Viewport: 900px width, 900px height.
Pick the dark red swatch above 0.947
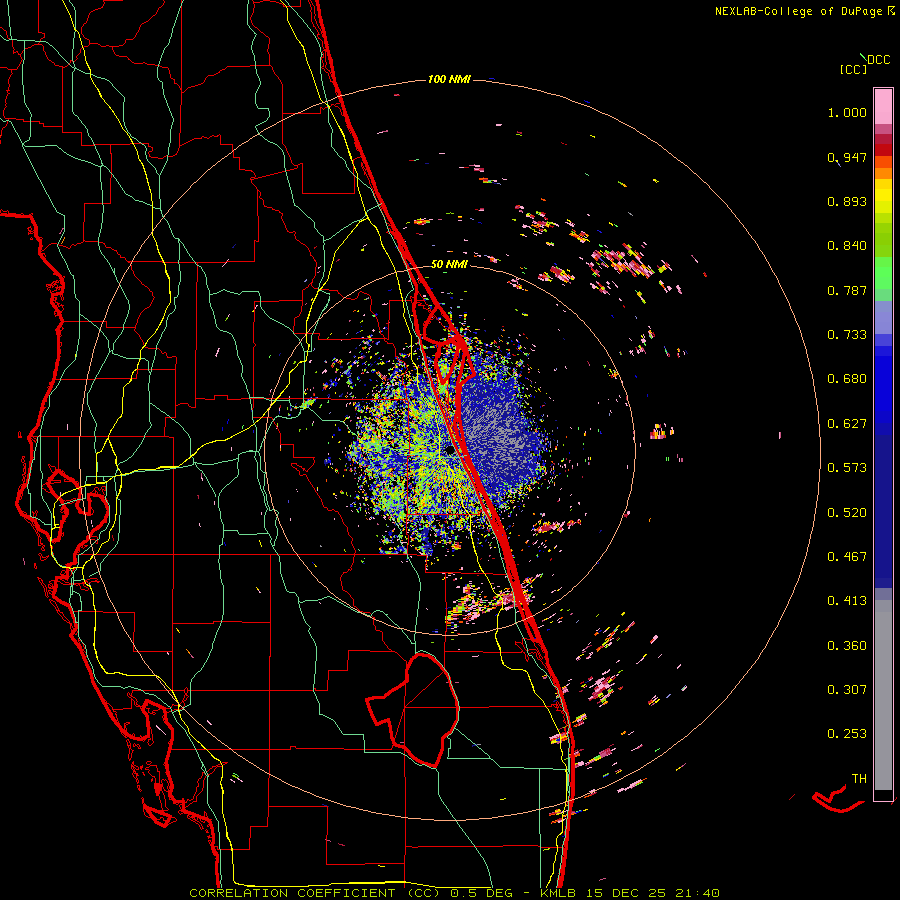pos(883,149)
